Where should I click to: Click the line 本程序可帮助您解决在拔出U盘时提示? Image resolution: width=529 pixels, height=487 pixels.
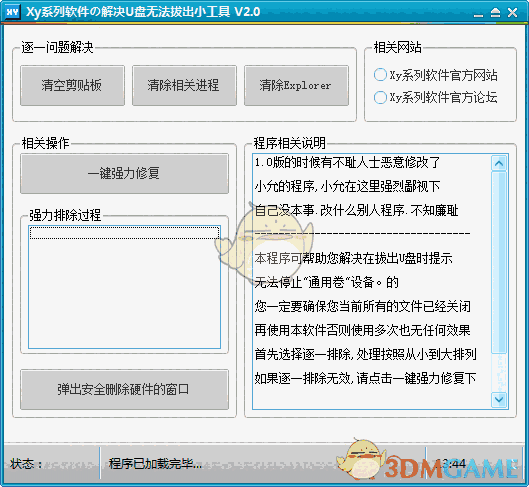click(353, 258)
